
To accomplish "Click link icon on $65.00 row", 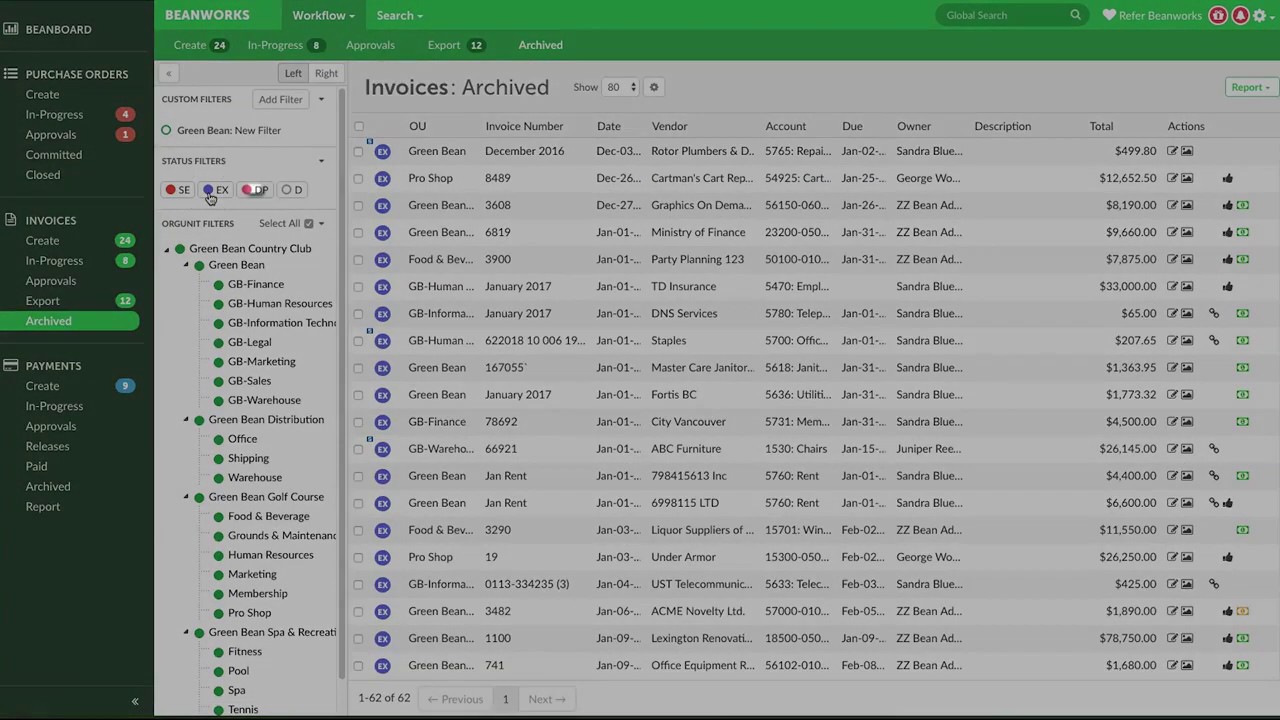I will tap(1214, 313).
